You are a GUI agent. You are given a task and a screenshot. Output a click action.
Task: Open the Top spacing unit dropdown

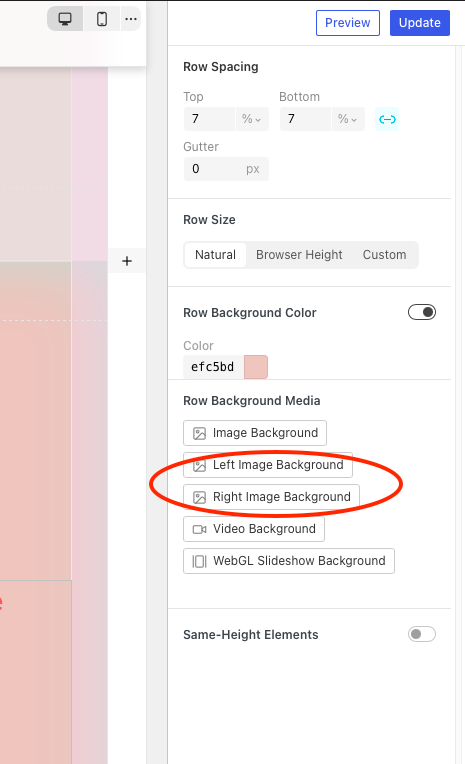click(252, 119)
